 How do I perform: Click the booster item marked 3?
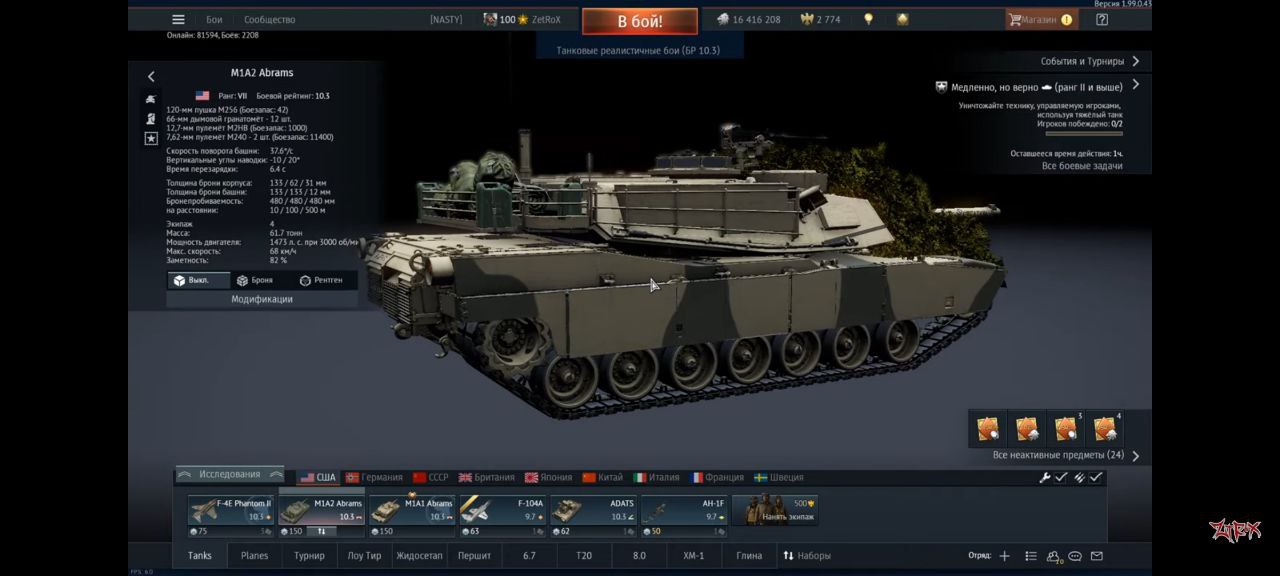1066,428
